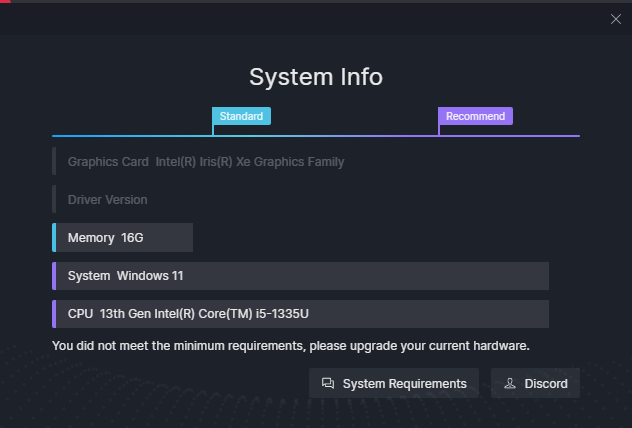This screenshot has height=428, width=632.
Task: Join the Discord server
Action: pyautogui.click(x=535, y=383)
